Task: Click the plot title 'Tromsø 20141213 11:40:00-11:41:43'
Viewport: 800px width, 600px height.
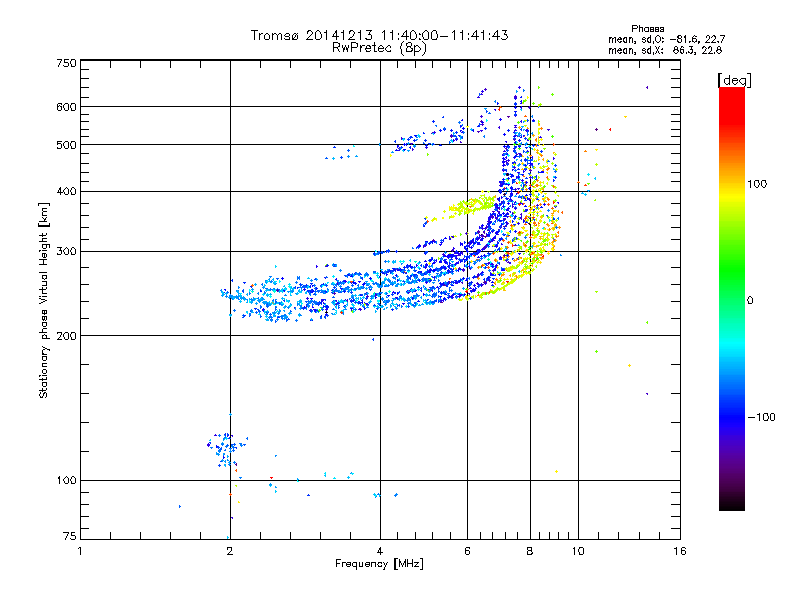Action: tap(379, 35)
